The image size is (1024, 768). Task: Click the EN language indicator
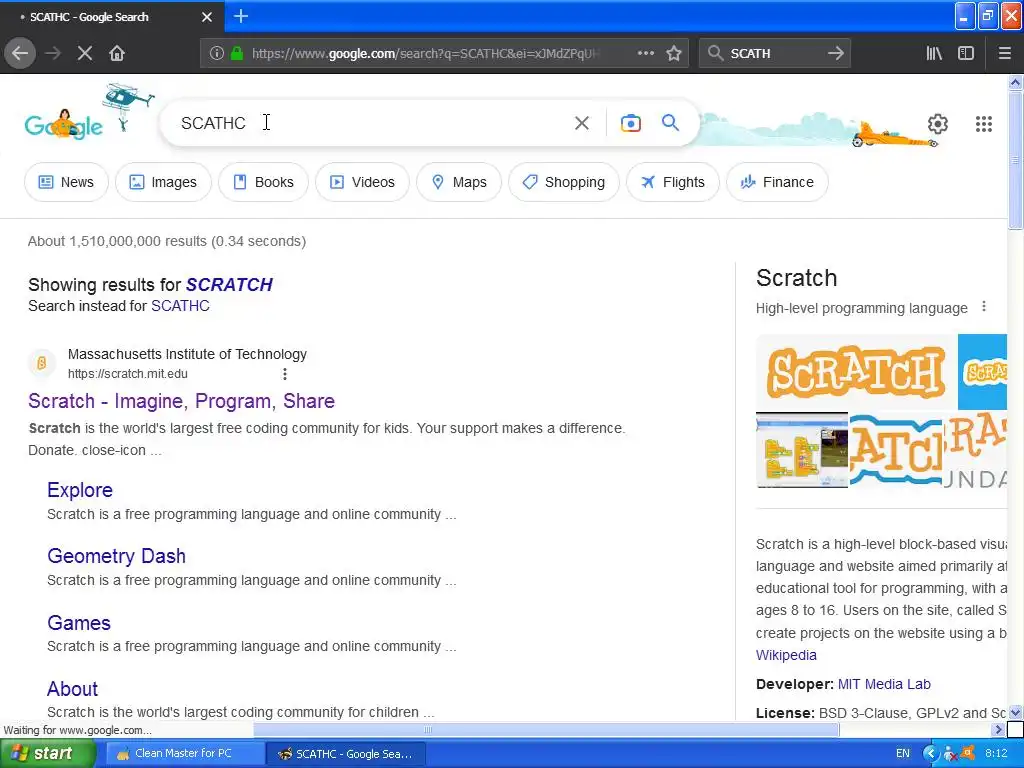[903, 753]
